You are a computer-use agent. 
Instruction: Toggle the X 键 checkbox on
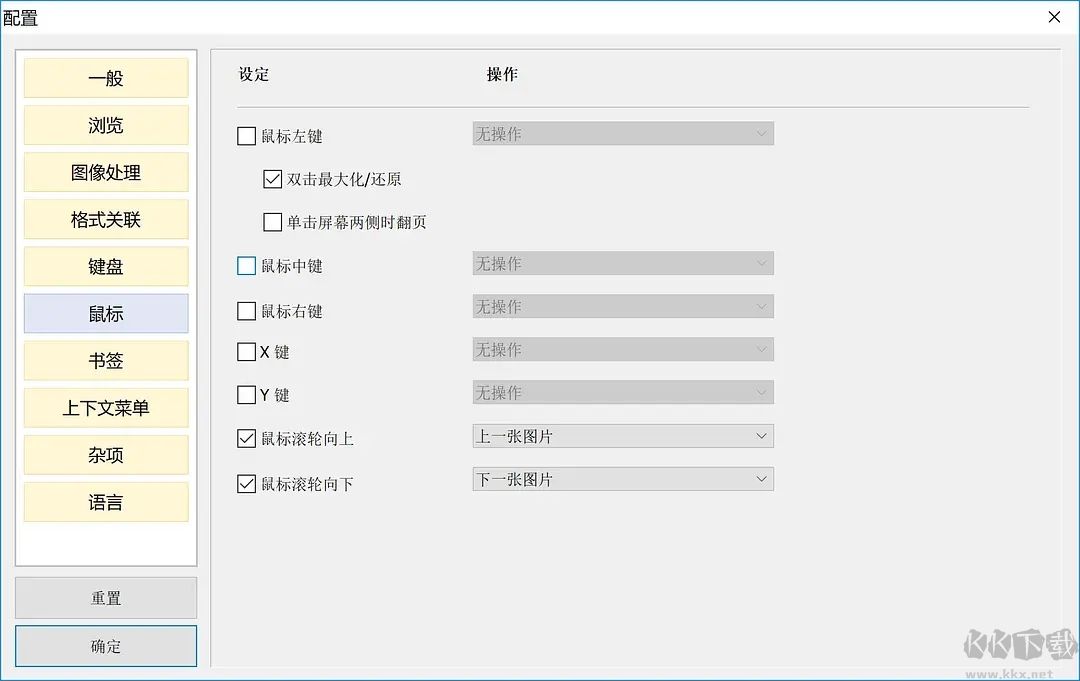(x=245, y=351)
